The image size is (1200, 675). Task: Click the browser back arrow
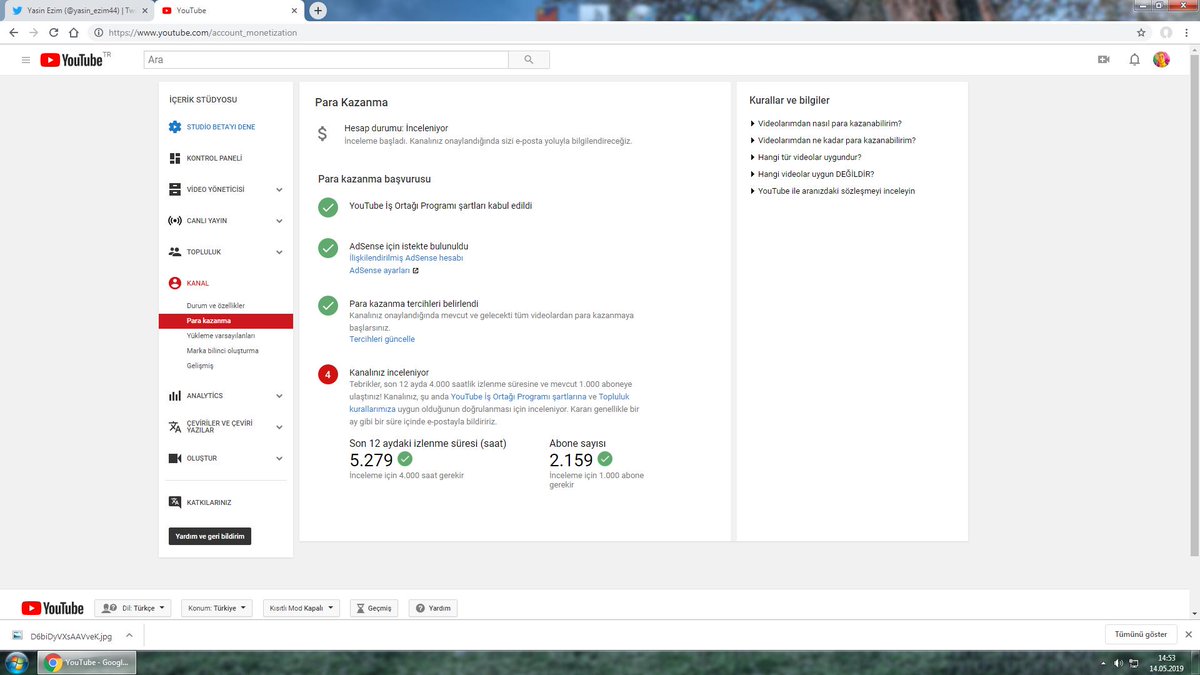point(13,32)
